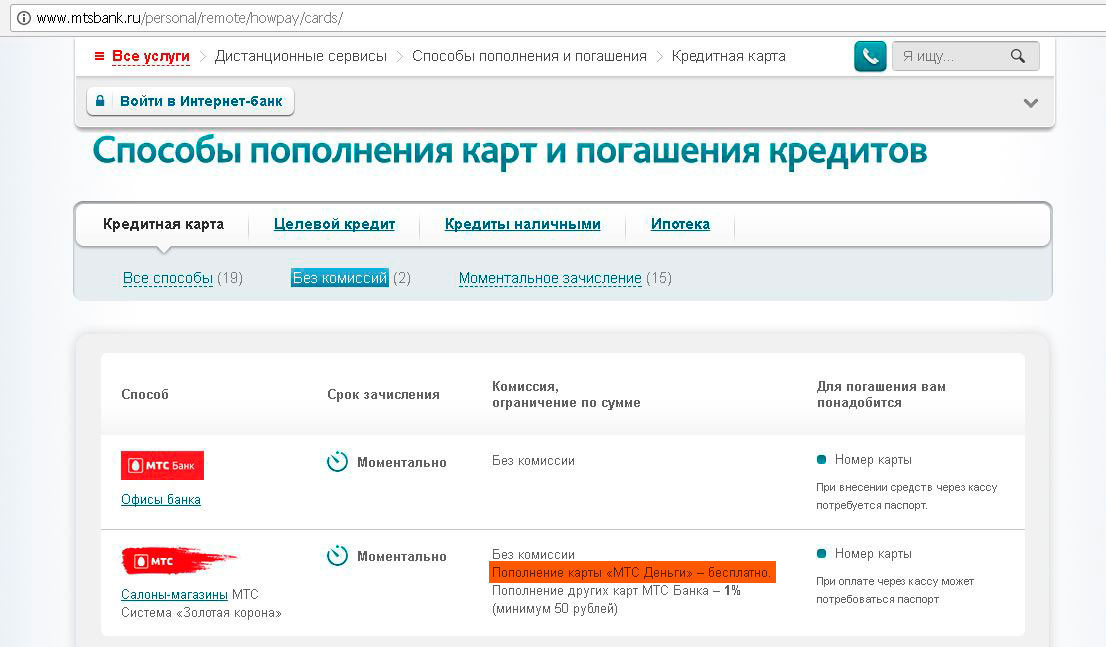Viewport: 1106px width, 647px height.
Task: Click the clock icon in 'Салоны-магазины' row
Action: [337, 556]
